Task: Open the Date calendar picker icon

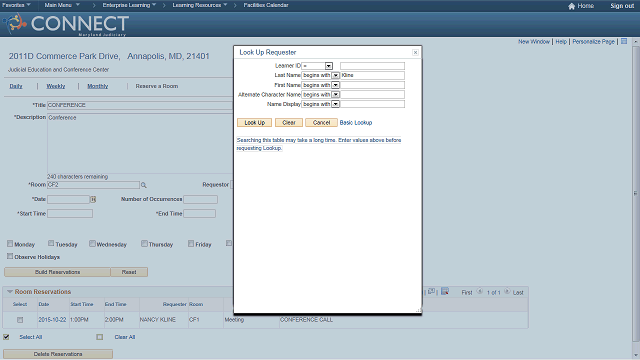Action: (93, 199)
